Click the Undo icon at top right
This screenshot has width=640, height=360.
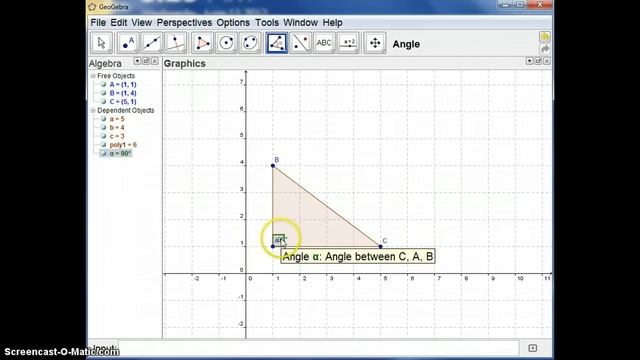pos(544,37)
